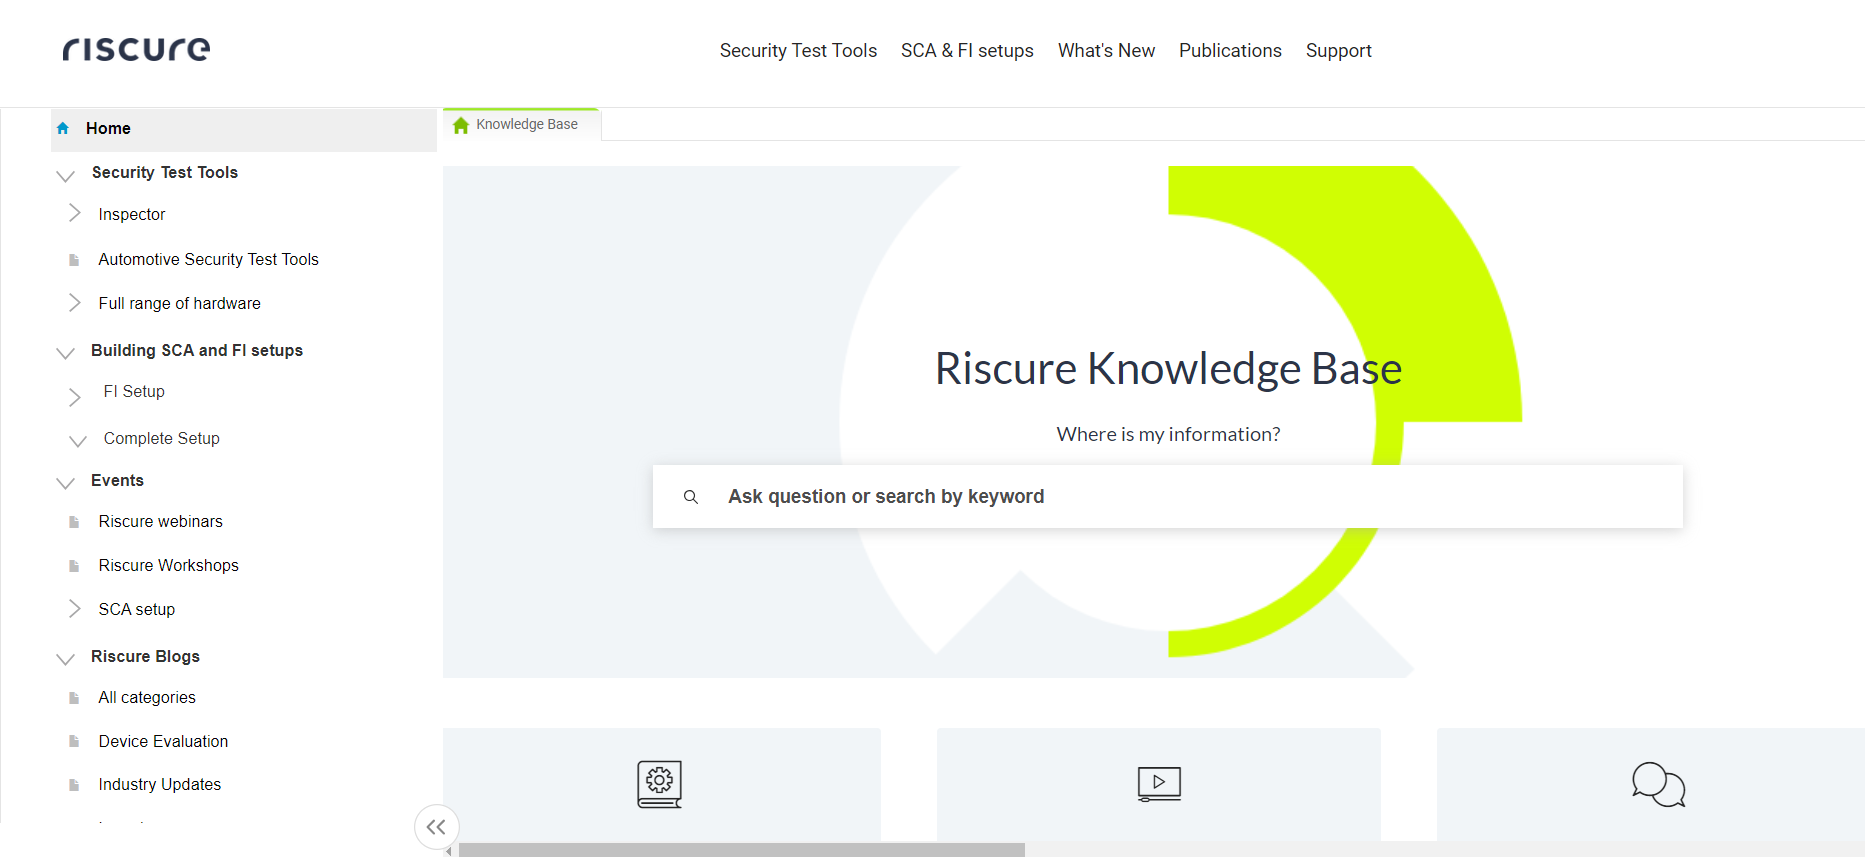Click the horizontal scrollbar left arrow
The image size is (1865, 857).
tap(450, 851)
